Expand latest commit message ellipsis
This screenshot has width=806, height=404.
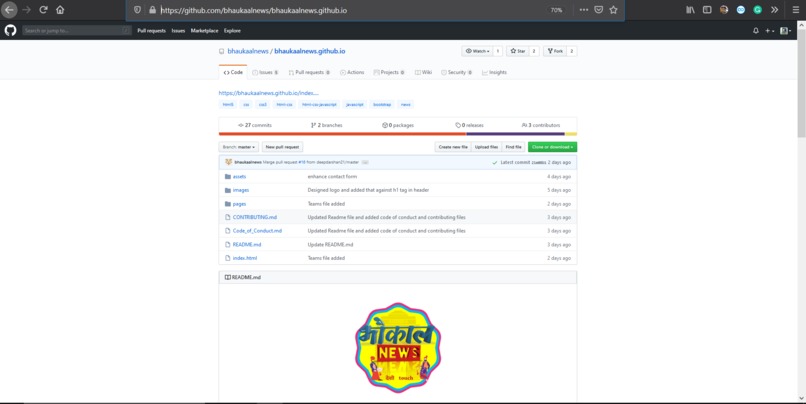365,162
